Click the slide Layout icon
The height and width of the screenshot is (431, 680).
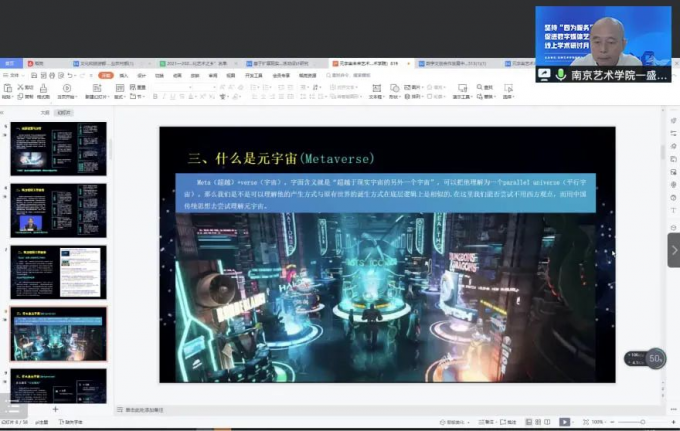120,88
